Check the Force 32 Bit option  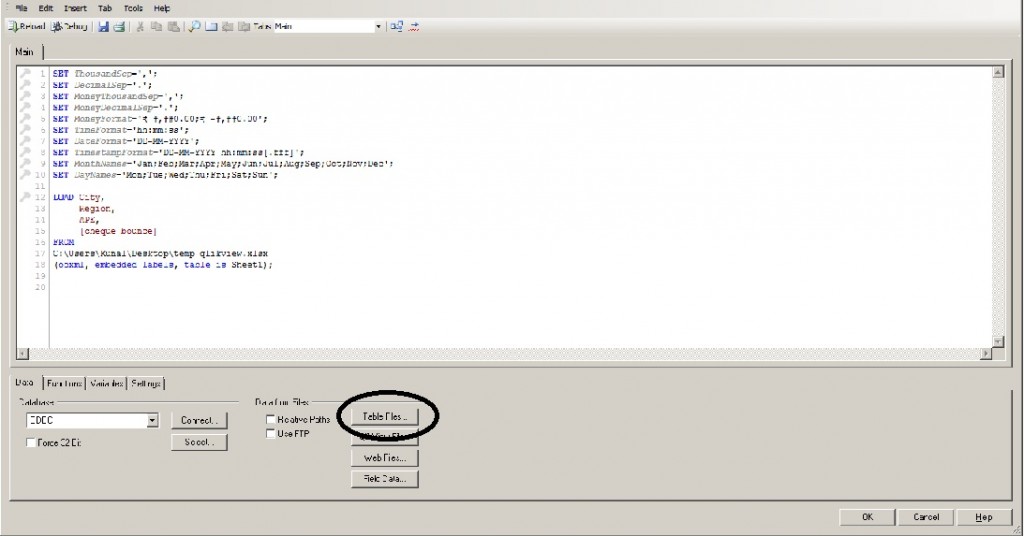click(32, 443)
